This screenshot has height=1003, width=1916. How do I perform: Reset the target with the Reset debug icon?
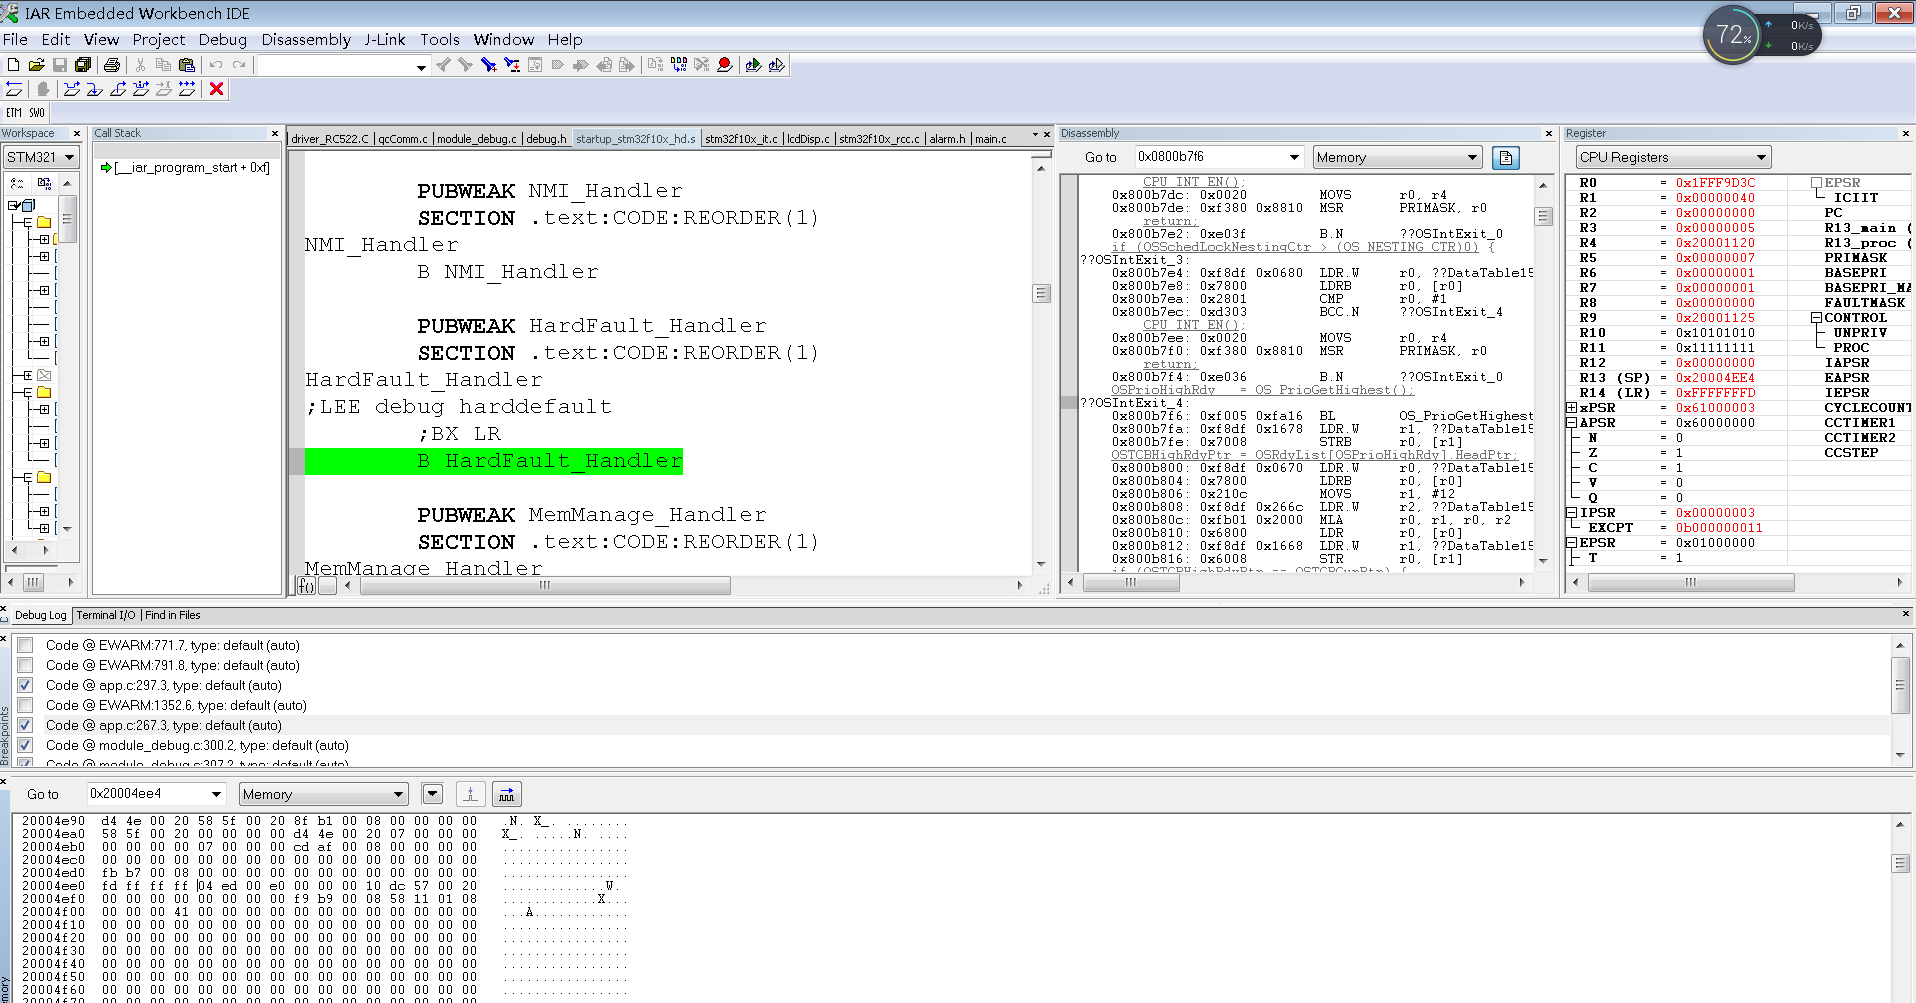14,89
